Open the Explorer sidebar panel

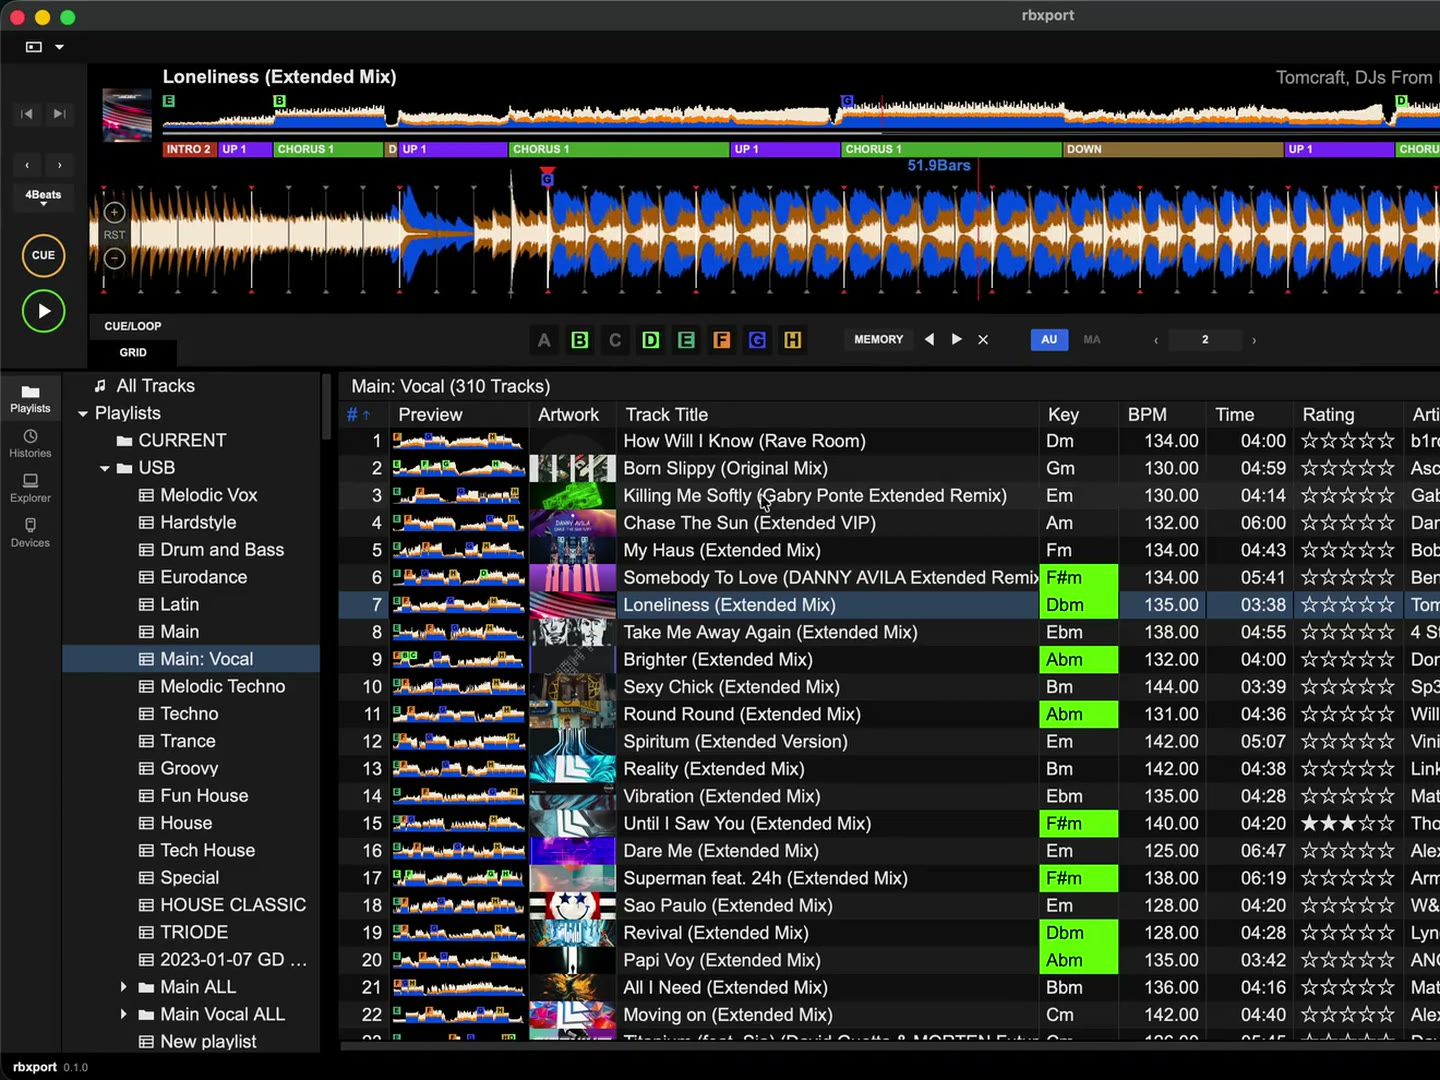30,488
